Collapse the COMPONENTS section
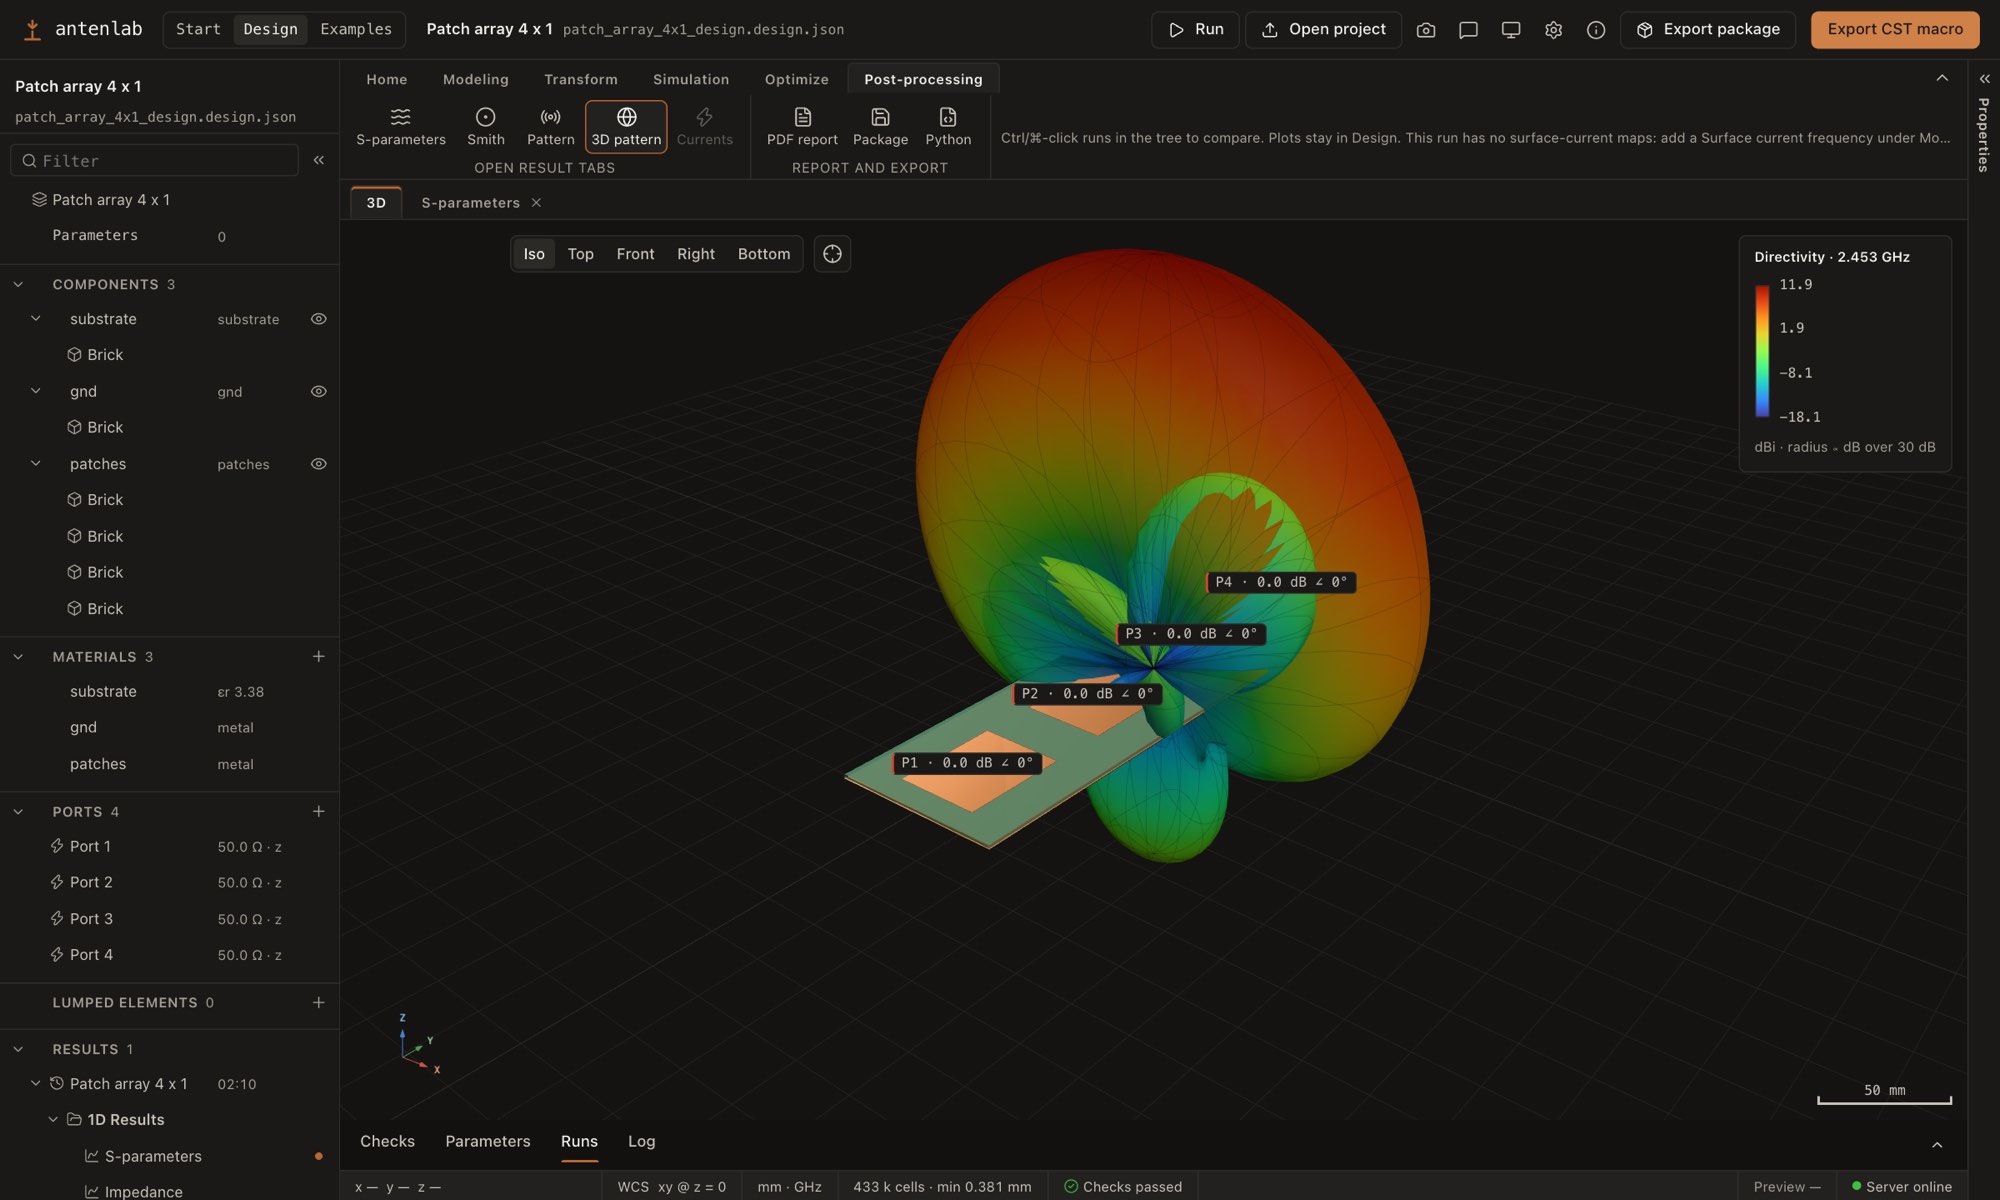This screenshot has height=1200, width=2000. click(x=18, y=284)
